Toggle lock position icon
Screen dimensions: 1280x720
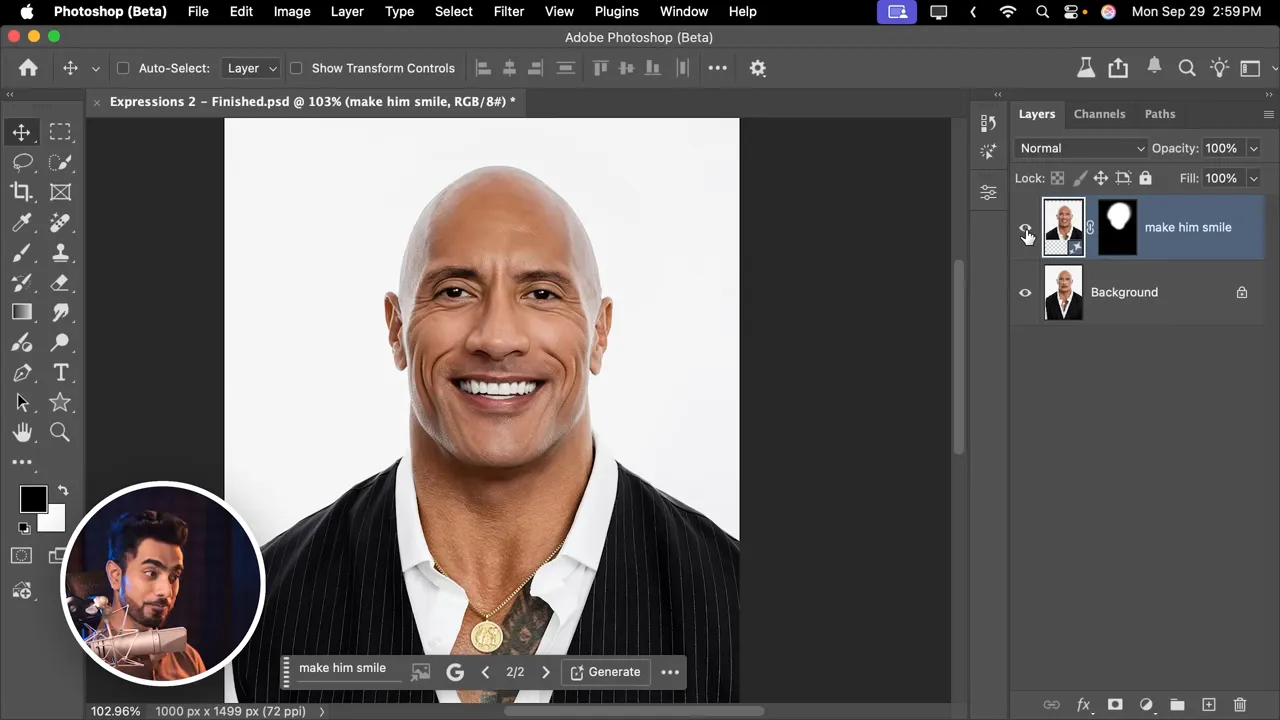1101,178
